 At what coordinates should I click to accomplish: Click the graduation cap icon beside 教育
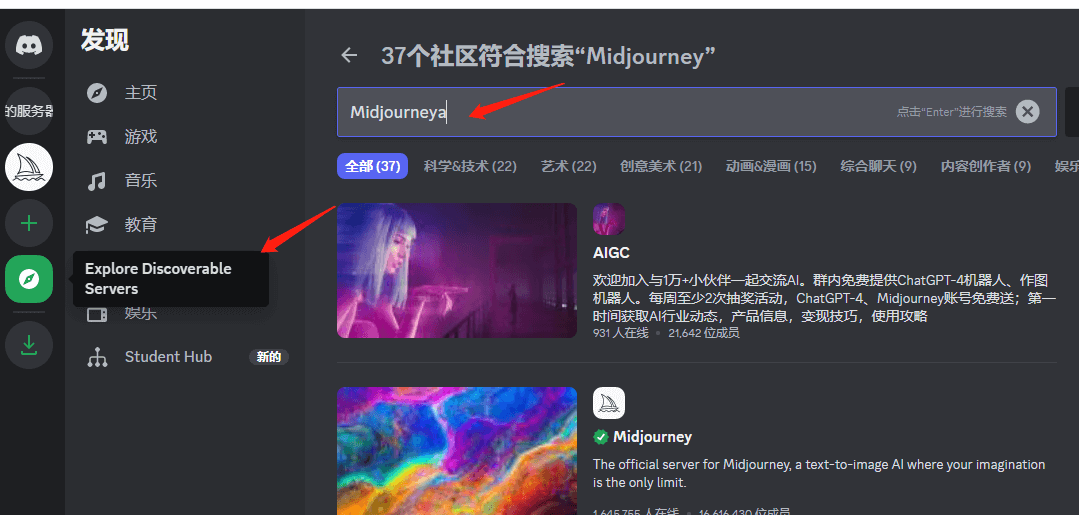point(97,225)
